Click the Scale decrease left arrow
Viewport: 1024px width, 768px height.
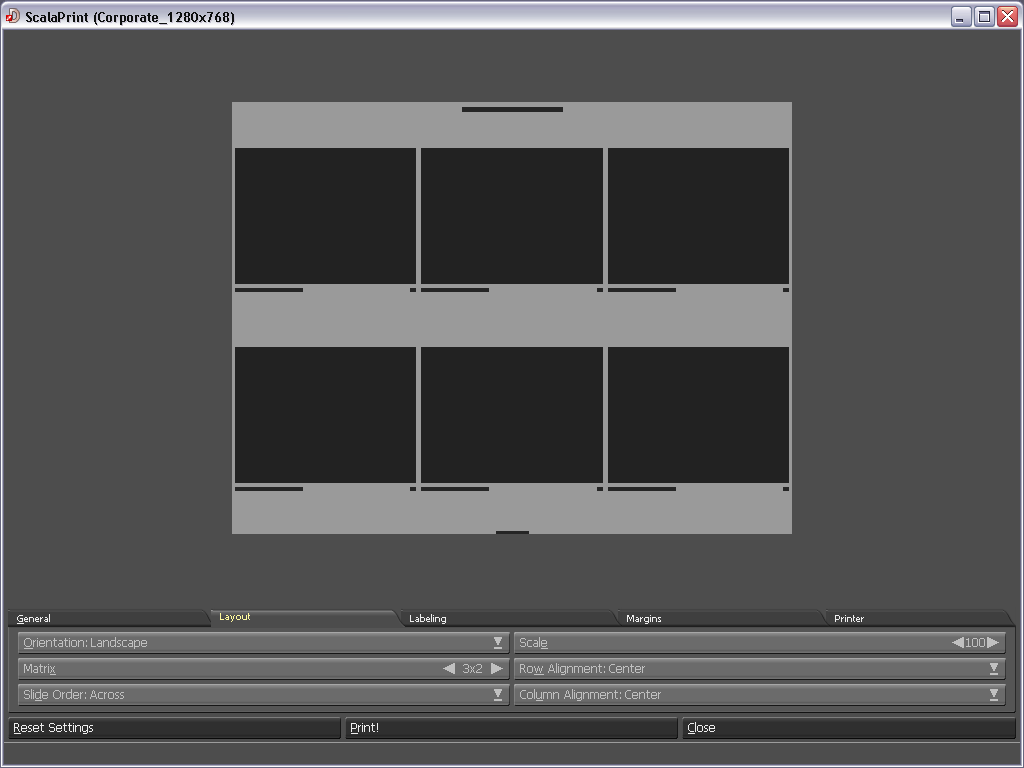(957, 643)
